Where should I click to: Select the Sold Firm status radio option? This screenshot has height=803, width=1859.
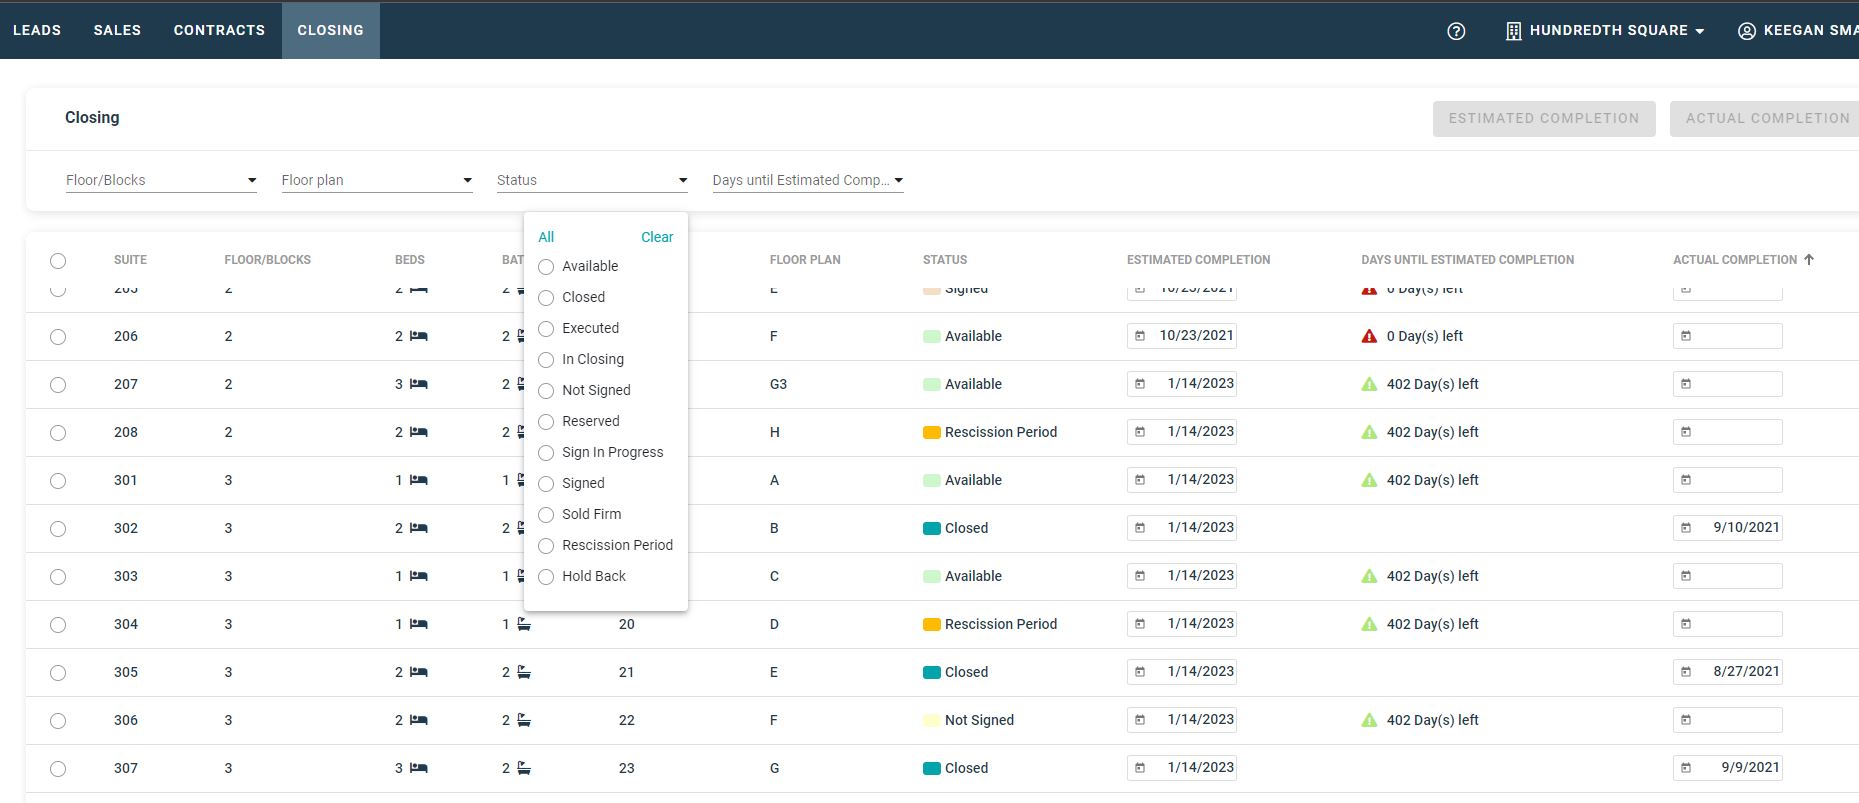click(546, 515)
